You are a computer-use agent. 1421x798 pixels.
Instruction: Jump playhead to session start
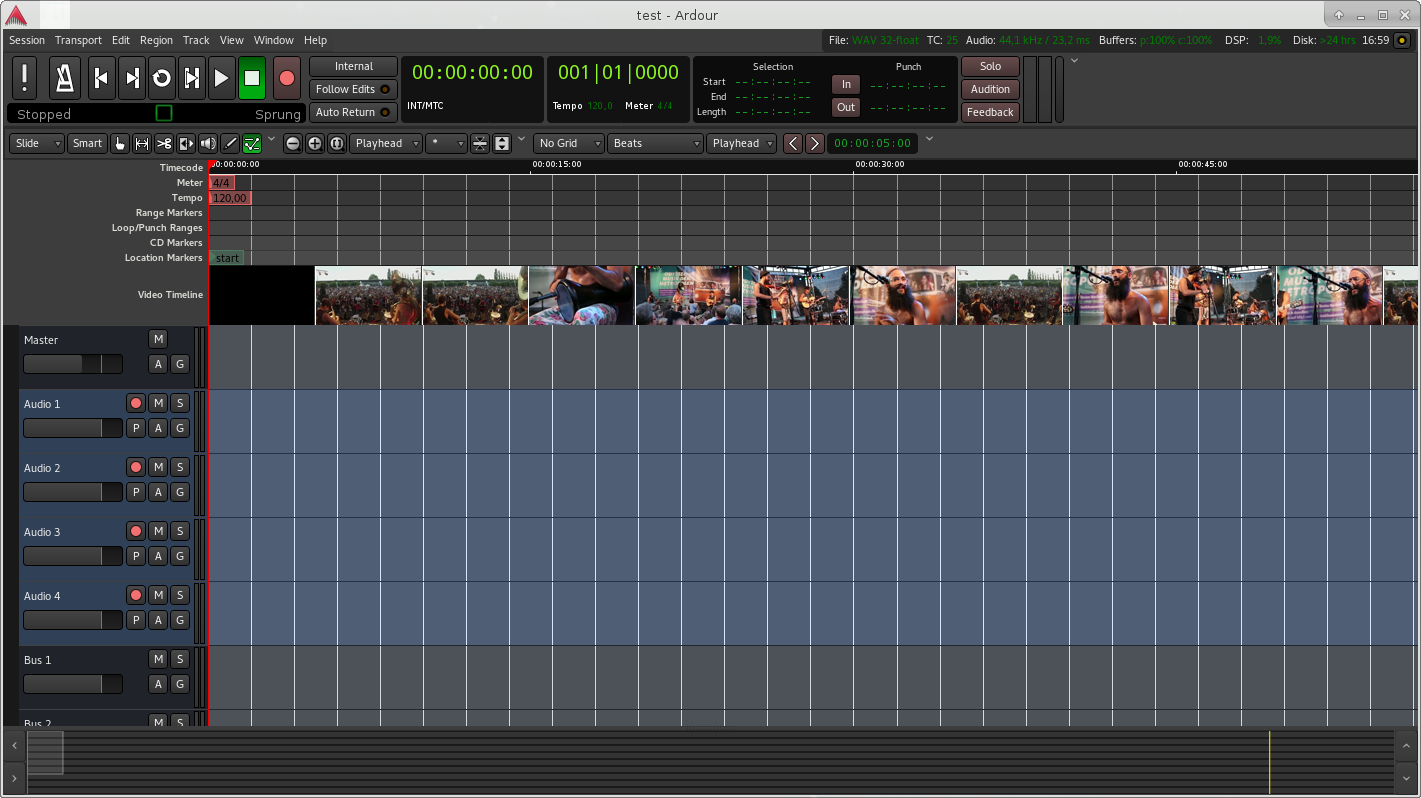pos(101,78)
